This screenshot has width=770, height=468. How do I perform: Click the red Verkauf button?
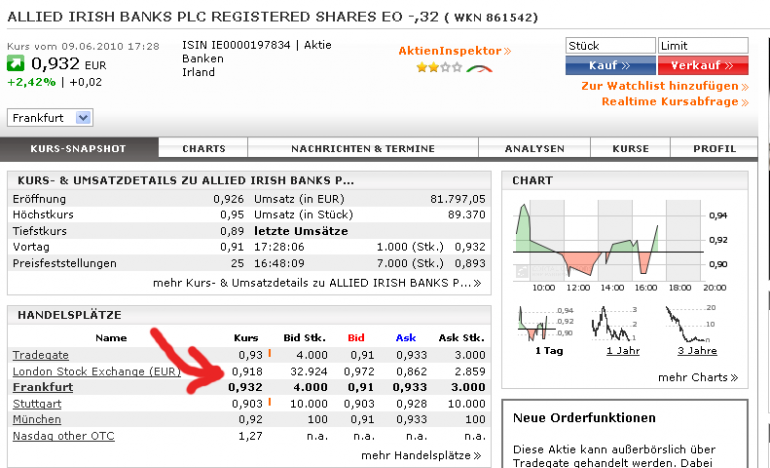tap(703, 65)
